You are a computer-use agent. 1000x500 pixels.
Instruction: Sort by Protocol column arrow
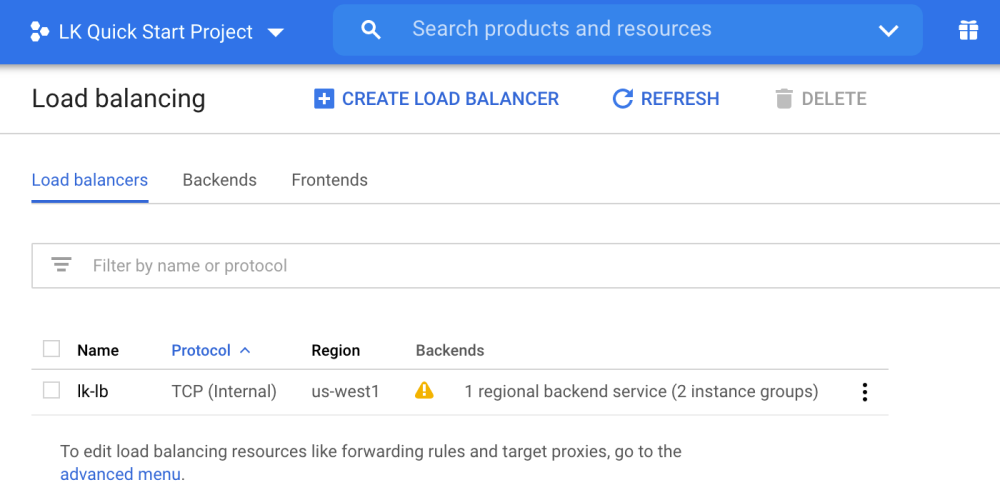point(245,351)
